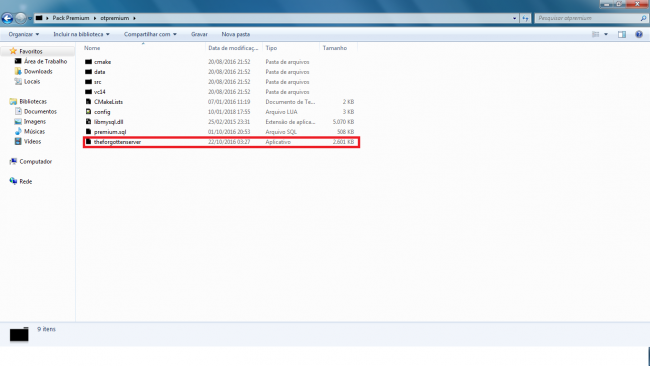Sort by Data de modificação column

click(x=233, y=48)
